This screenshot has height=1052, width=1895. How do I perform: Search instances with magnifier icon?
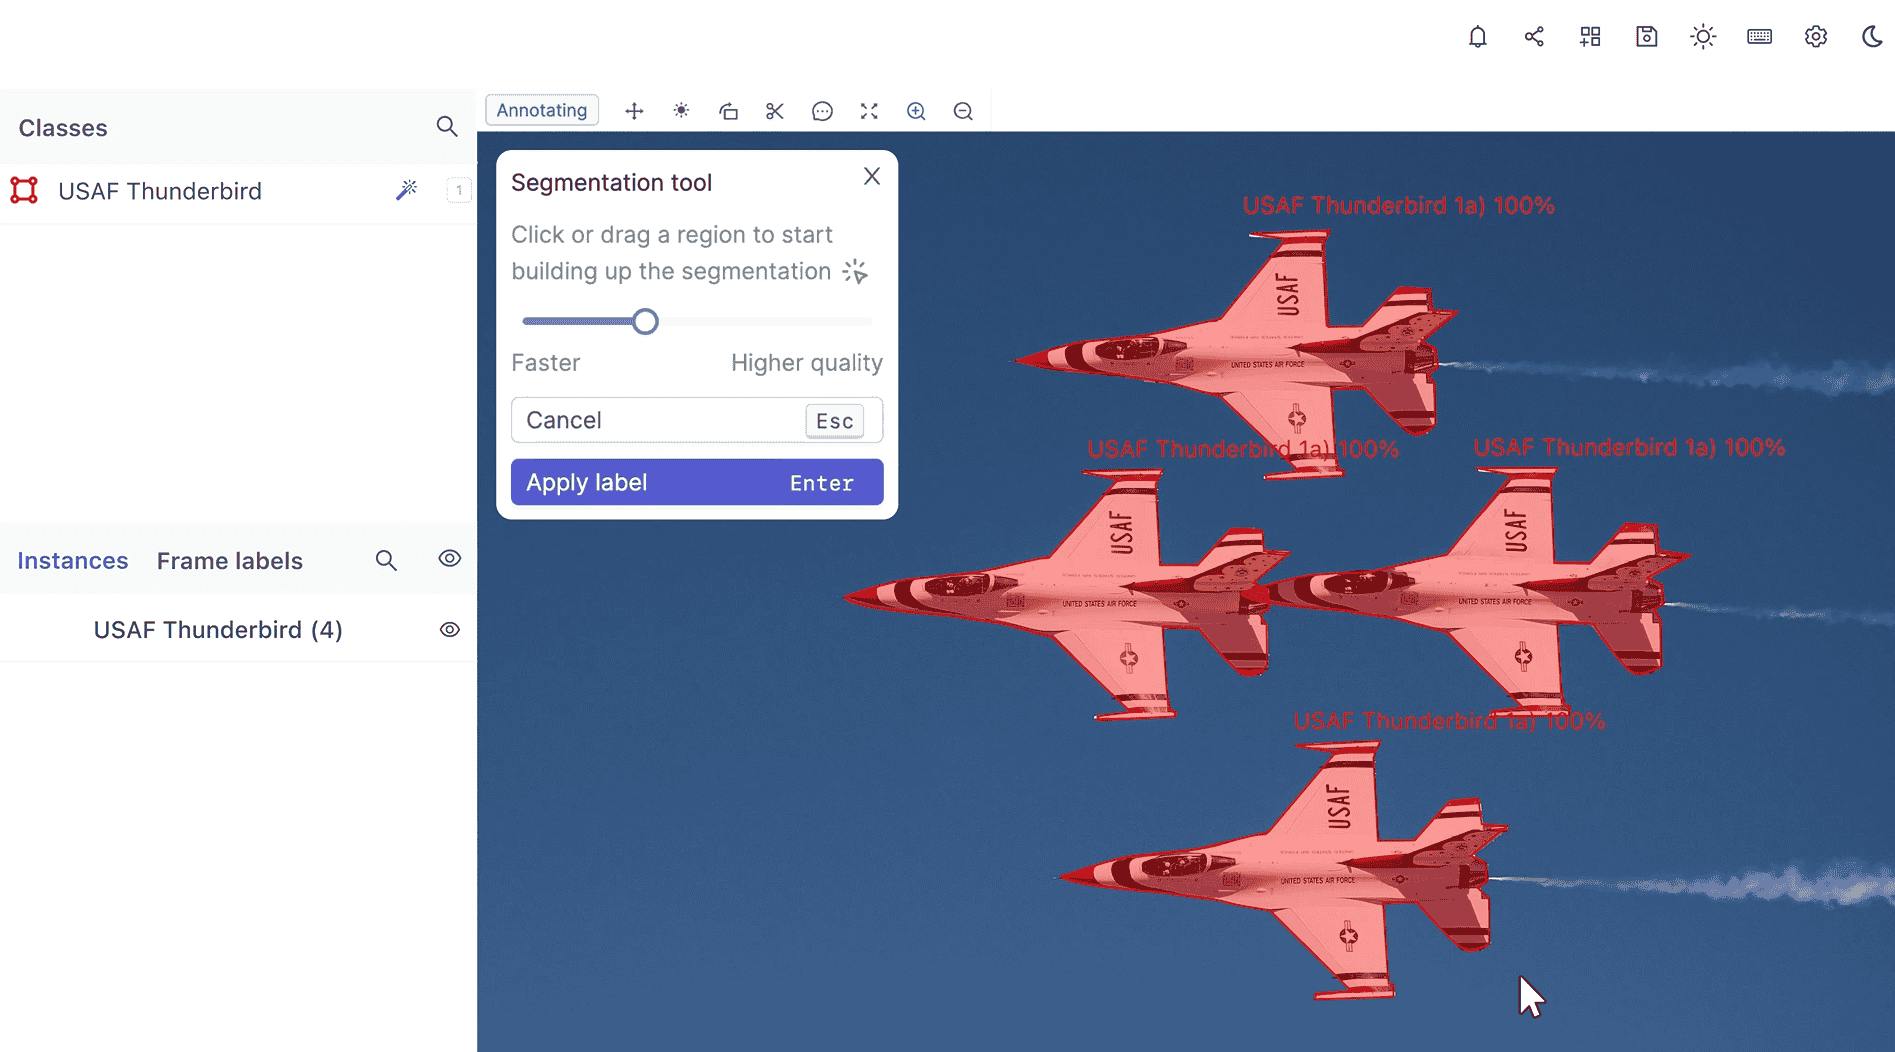[386, 560]
